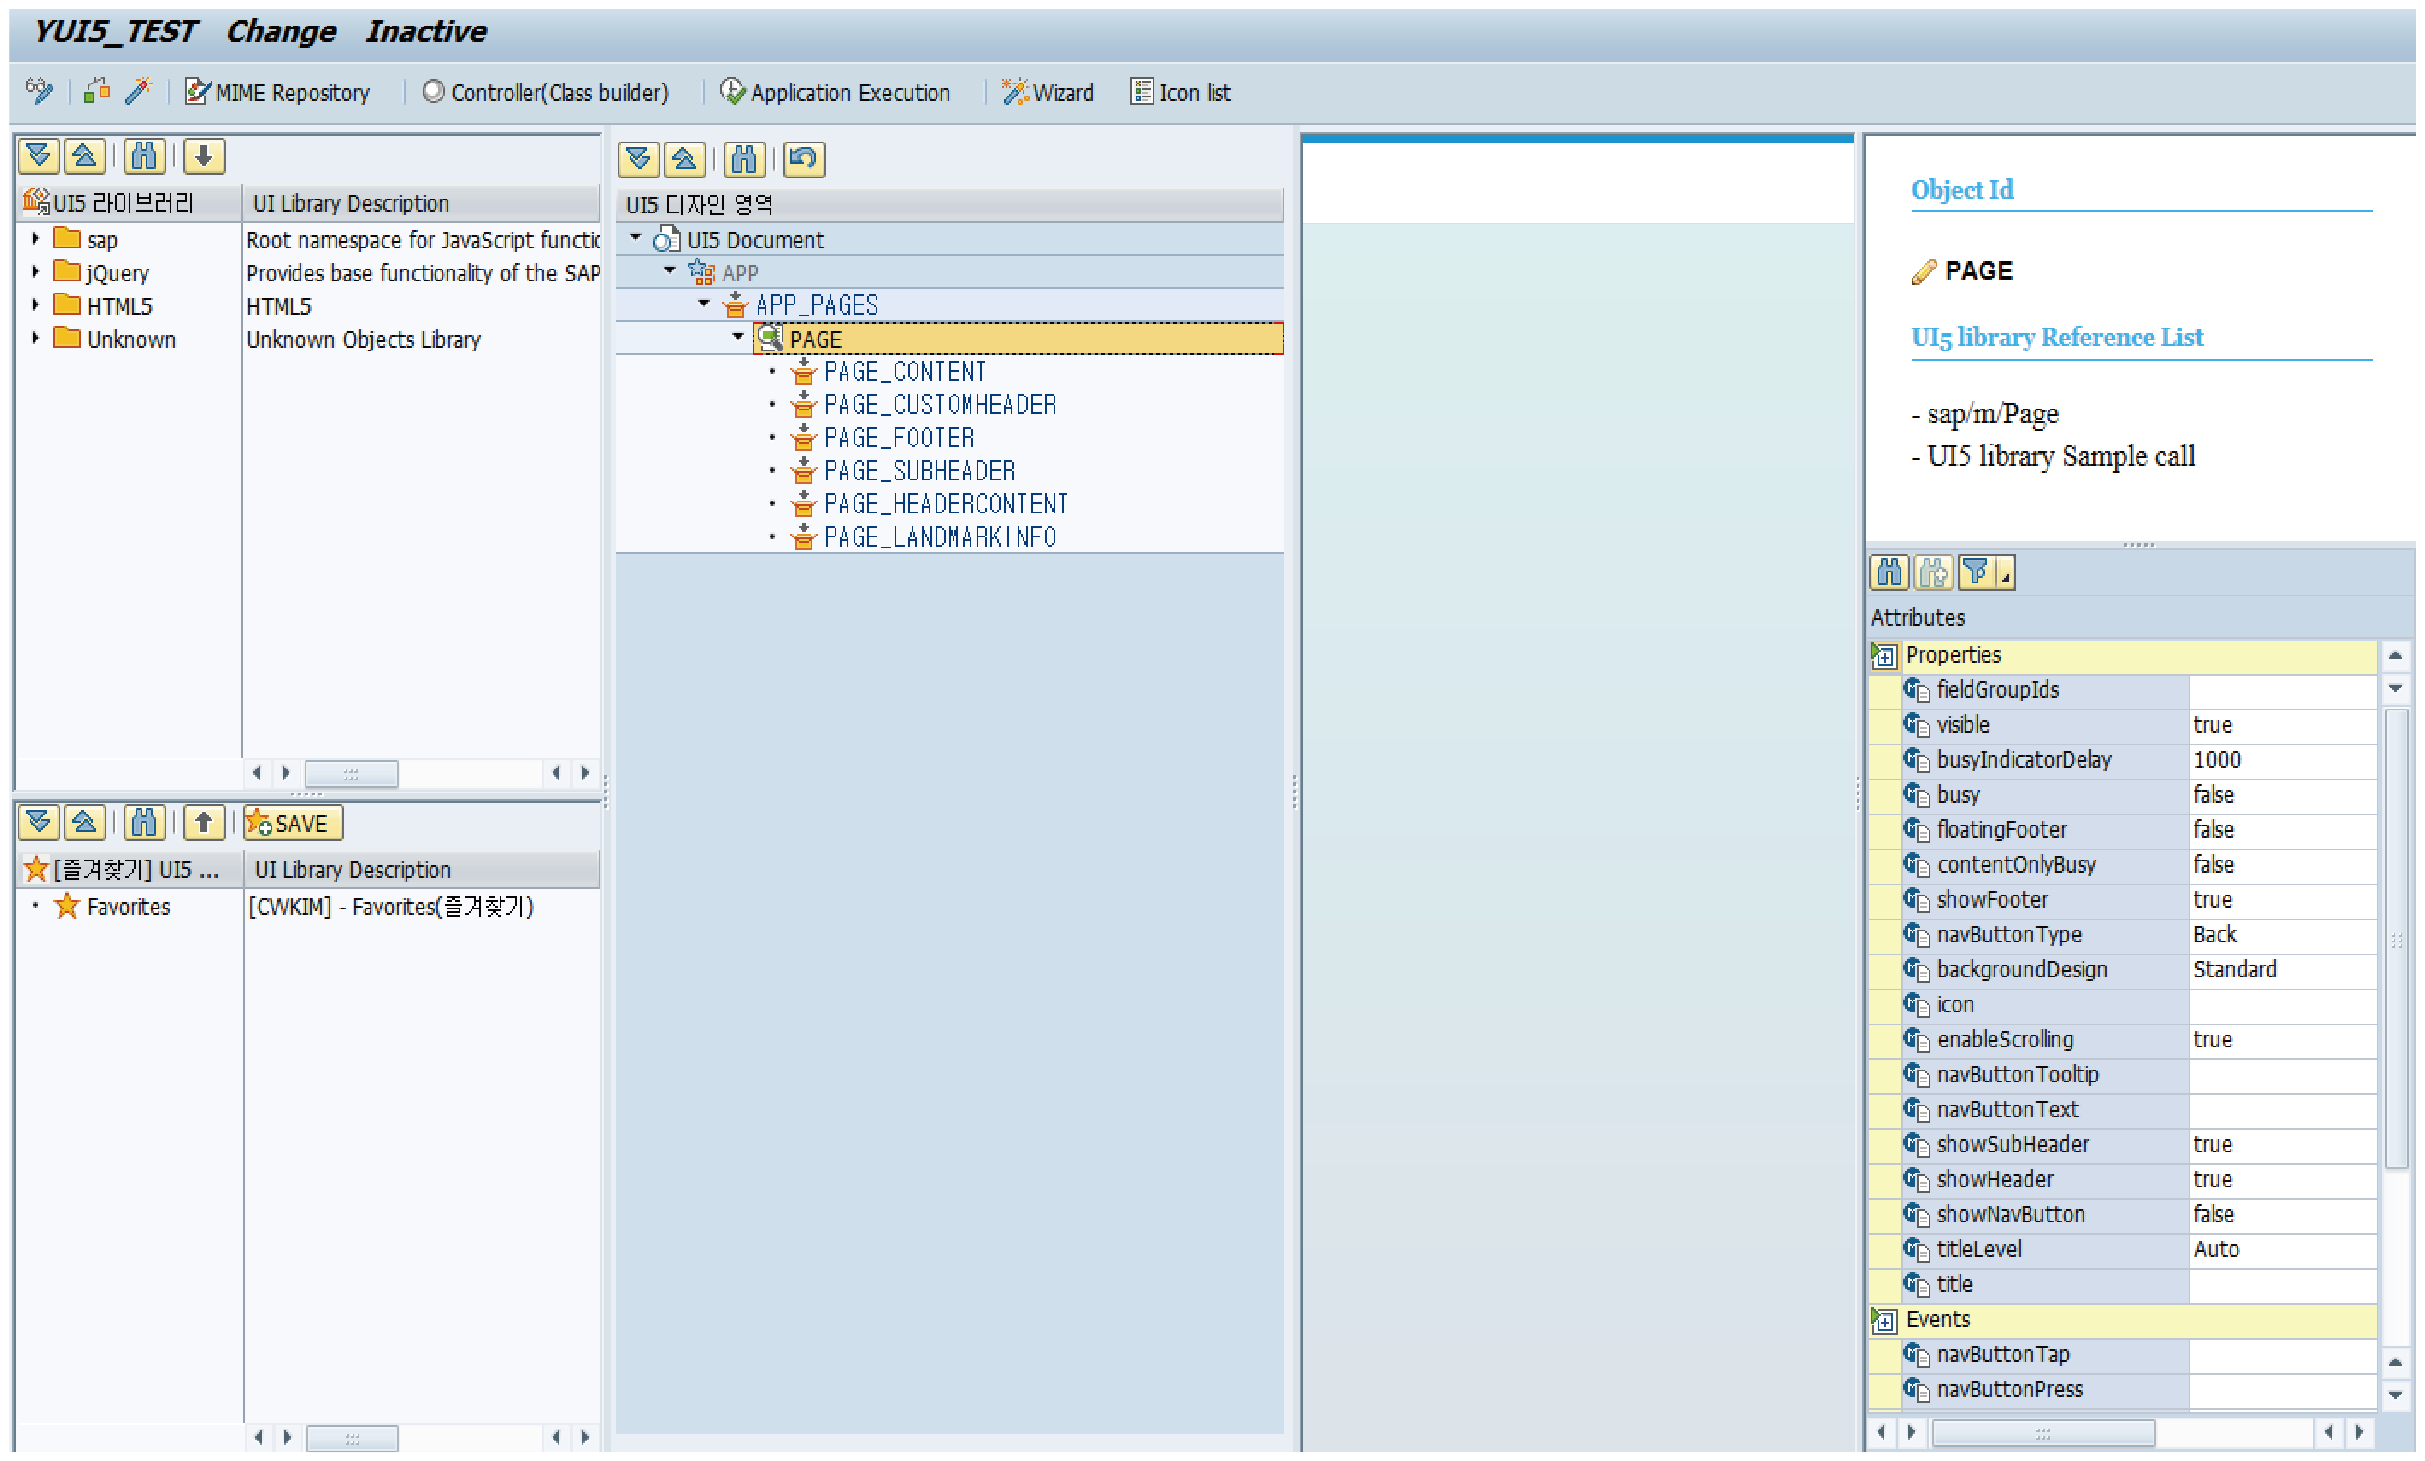Screen dimensions: 2425x1461
Task: Open the Controller (Class builder)
Action: pyautogui.click(x=548, y=92)
